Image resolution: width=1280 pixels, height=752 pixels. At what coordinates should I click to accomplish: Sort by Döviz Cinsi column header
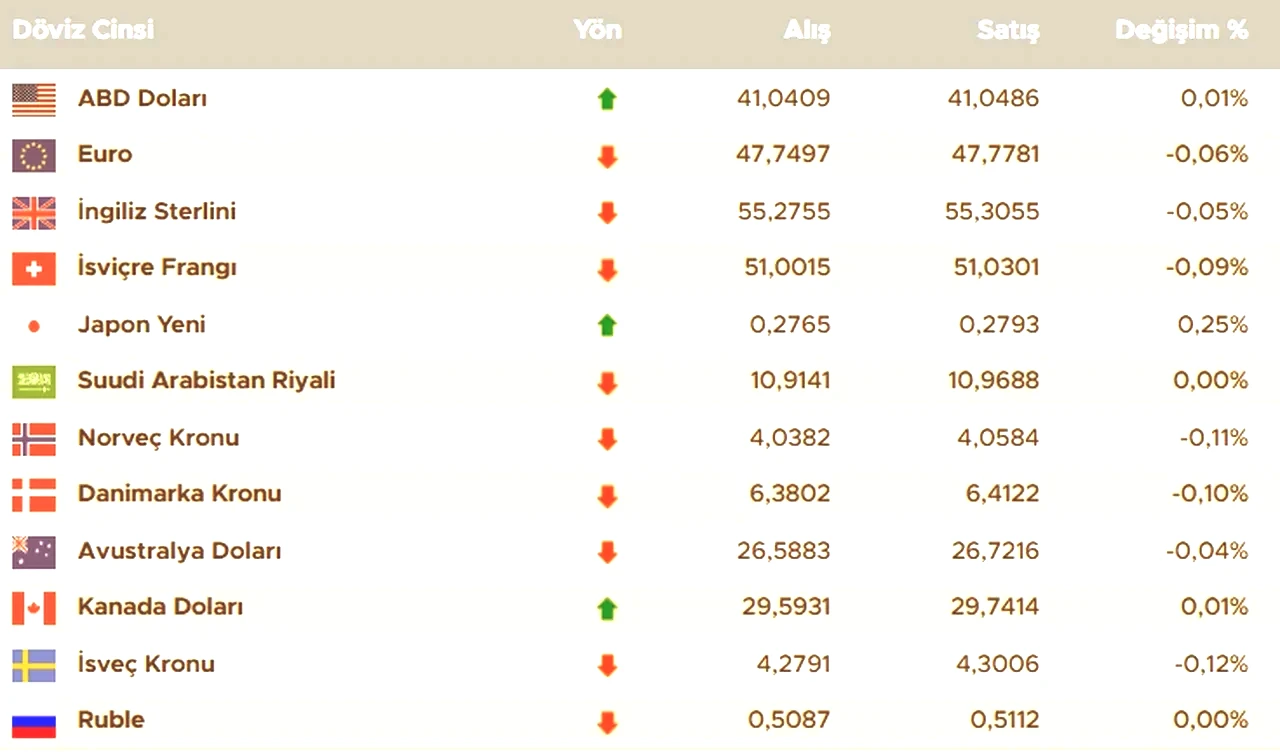click(83, 30)
